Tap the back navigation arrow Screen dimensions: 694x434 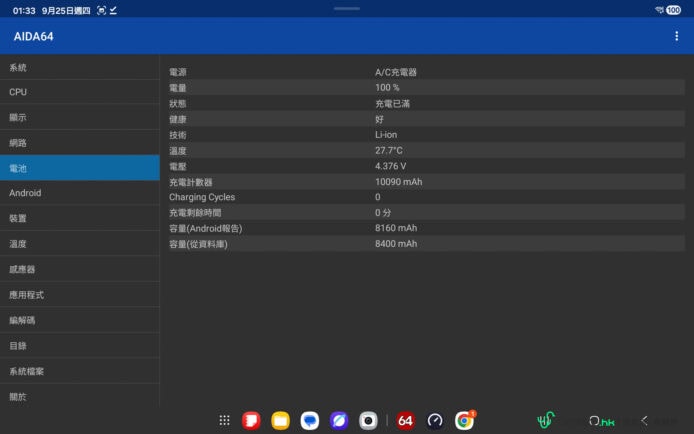[x=644, y=420]
